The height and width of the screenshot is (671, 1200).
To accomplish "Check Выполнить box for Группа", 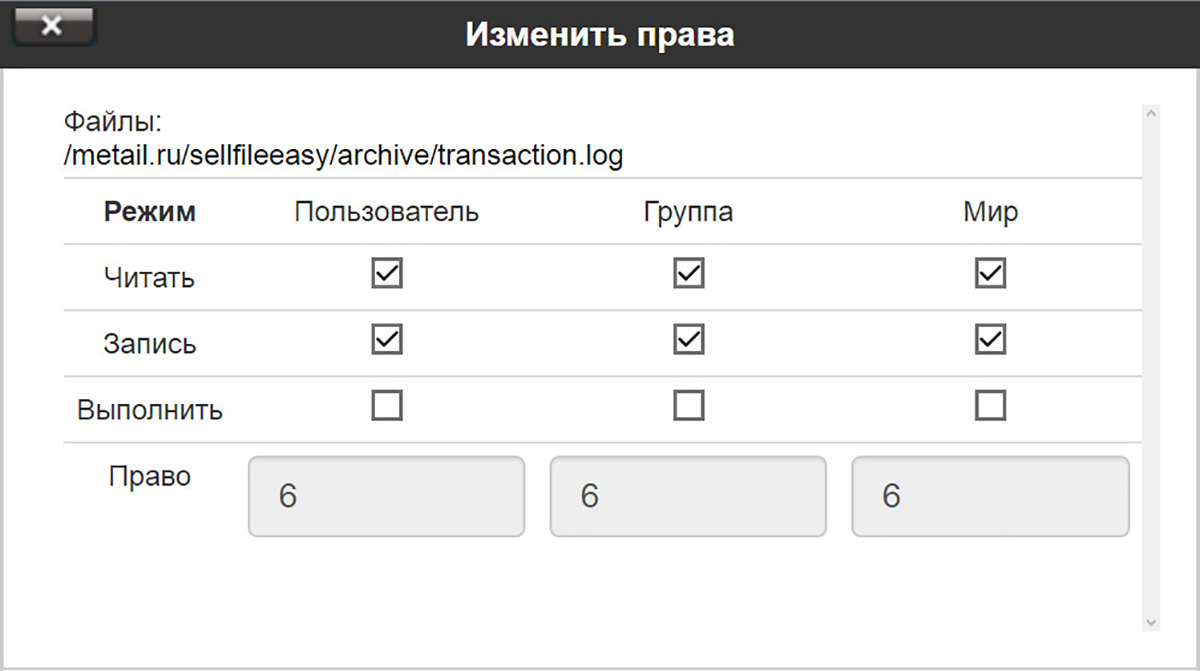I will [x=689, y=406].
